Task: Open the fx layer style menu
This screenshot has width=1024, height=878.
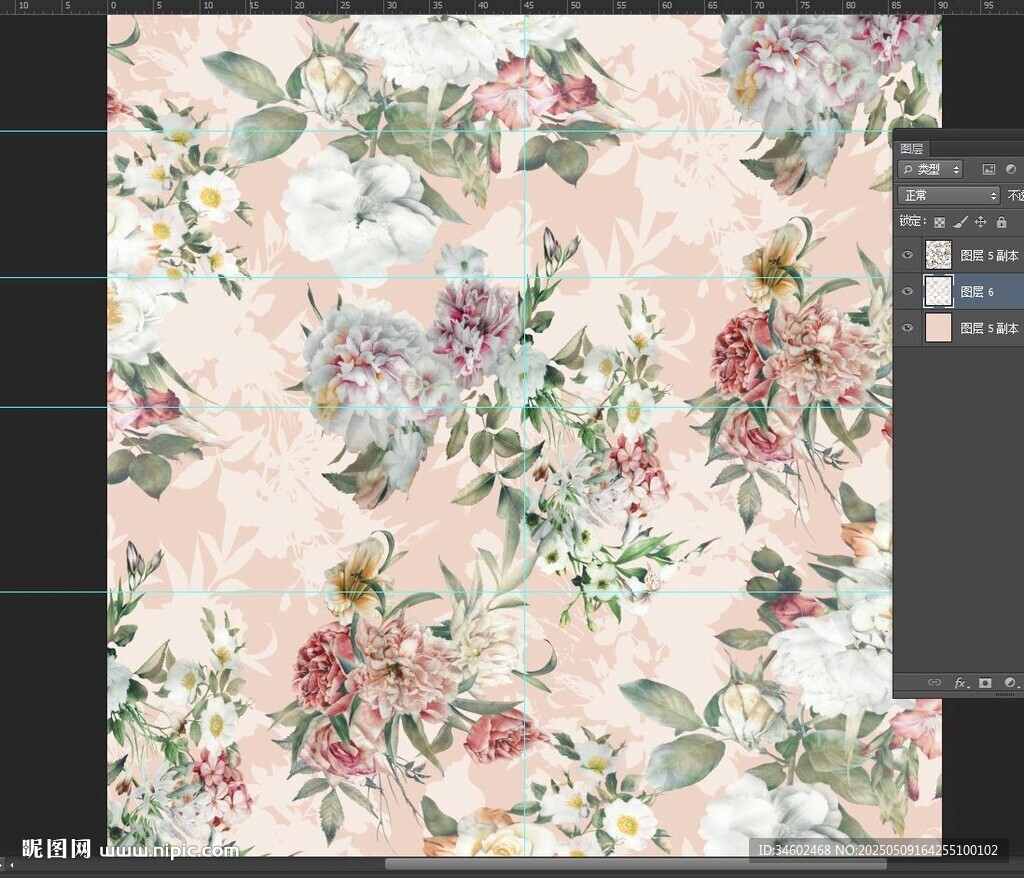Action: (961, 683)
